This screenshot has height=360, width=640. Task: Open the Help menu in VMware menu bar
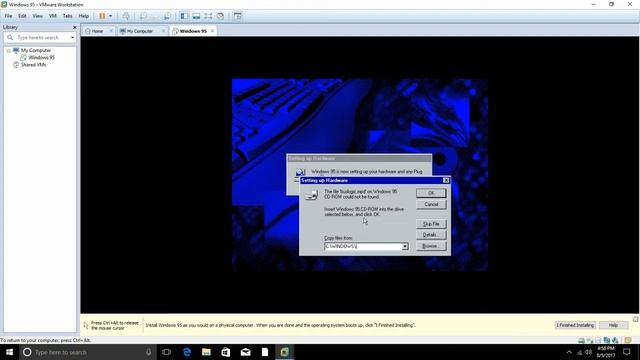coord(84,16)
